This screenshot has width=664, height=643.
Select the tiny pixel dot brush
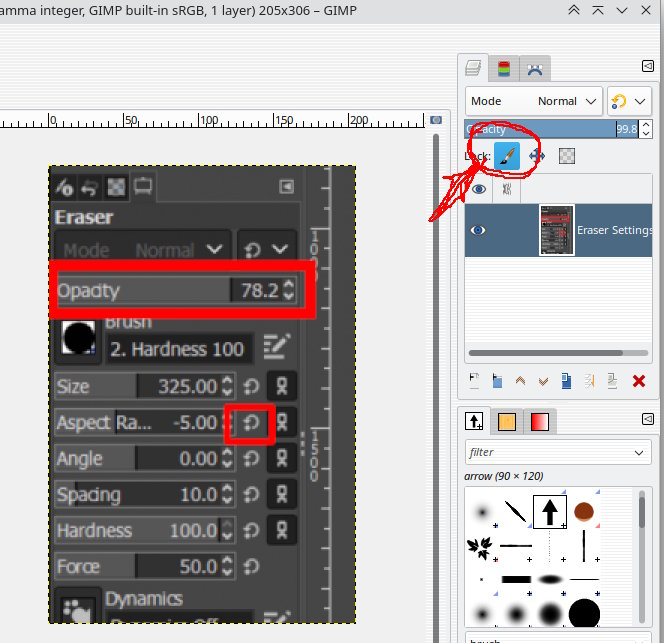click(x=481, y=579)
